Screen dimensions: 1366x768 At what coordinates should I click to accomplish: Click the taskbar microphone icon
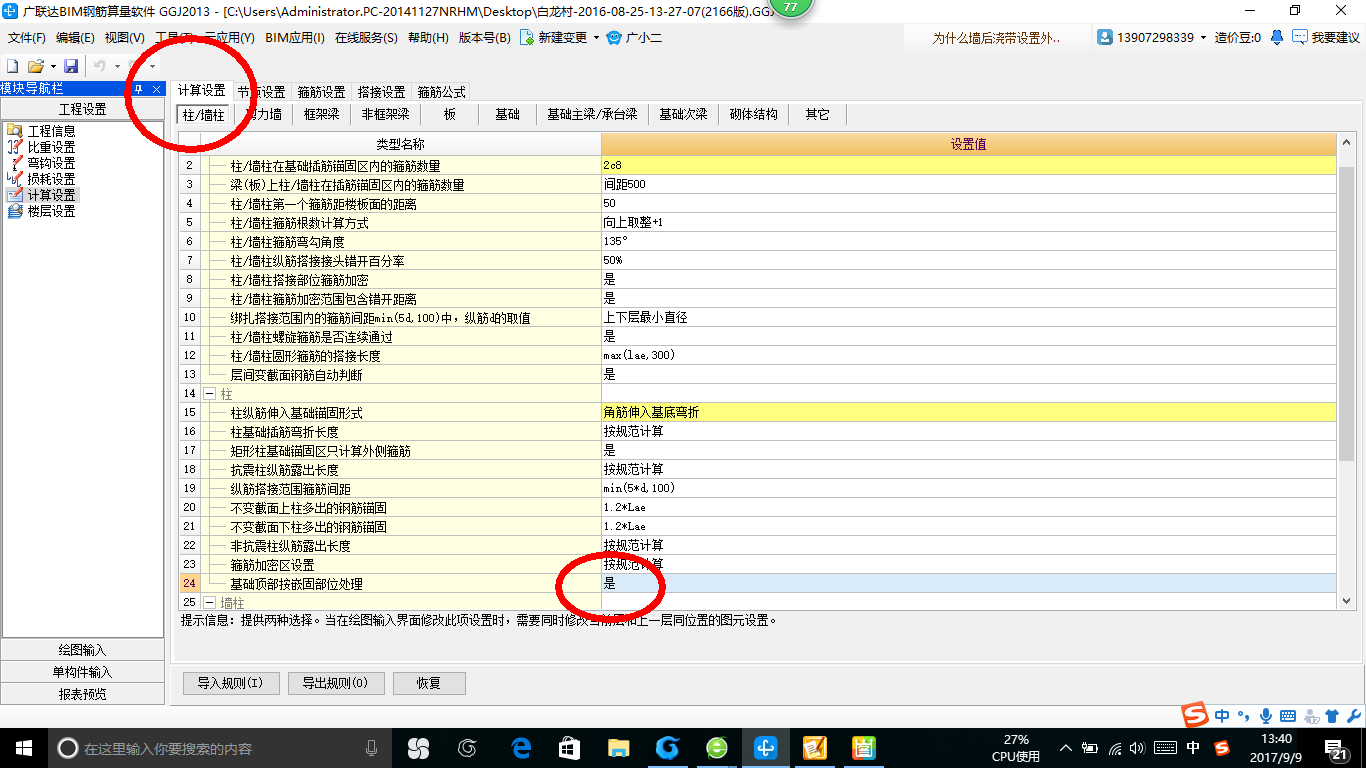click(x=372, y=748)
